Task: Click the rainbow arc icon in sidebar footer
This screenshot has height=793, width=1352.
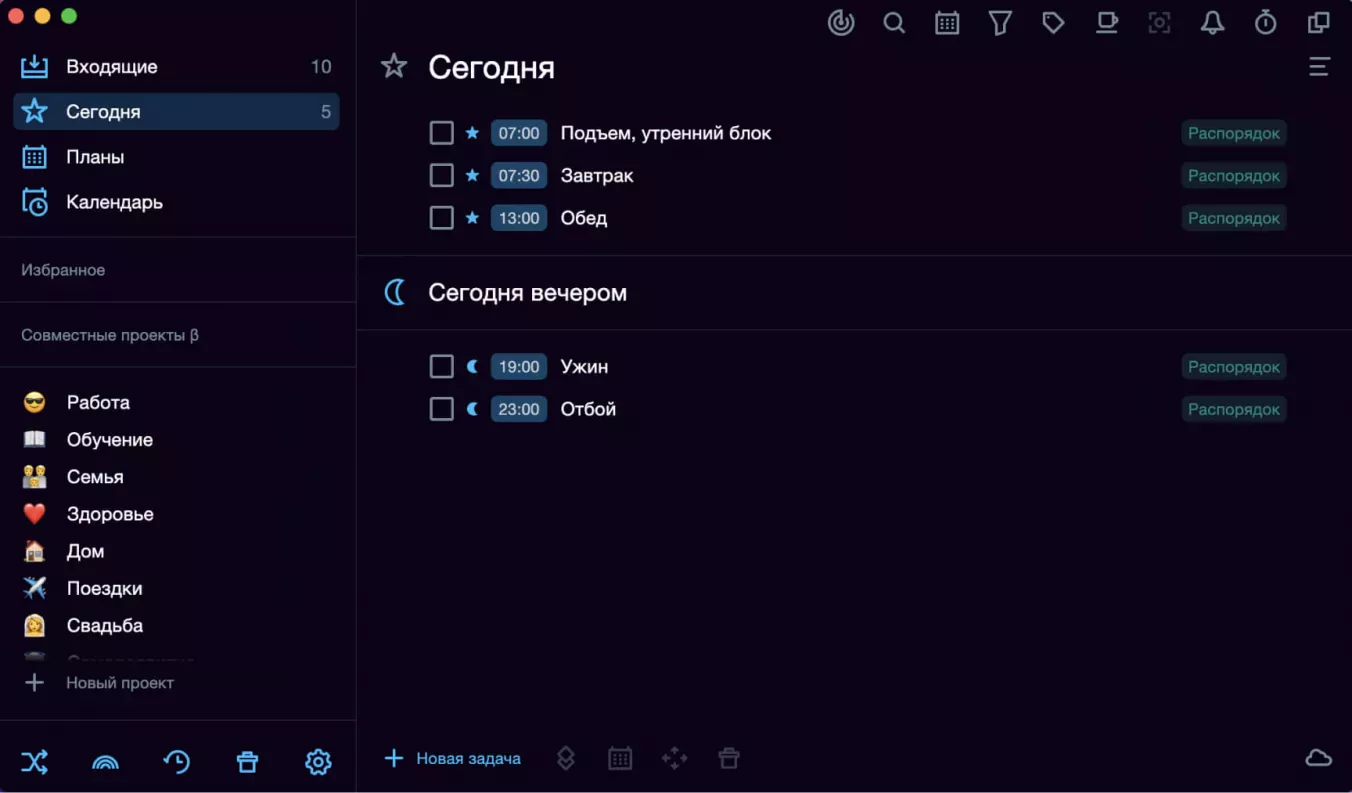Action: pos(105,763)
